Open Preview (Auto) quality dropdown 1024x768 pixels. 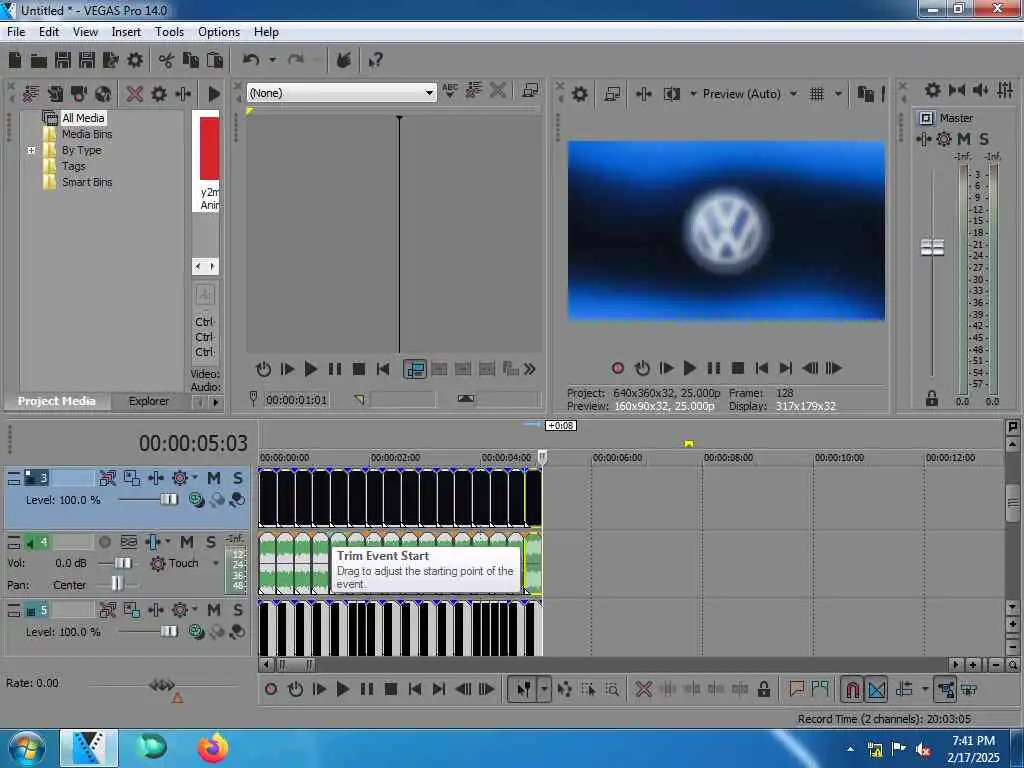pos(793,94)
